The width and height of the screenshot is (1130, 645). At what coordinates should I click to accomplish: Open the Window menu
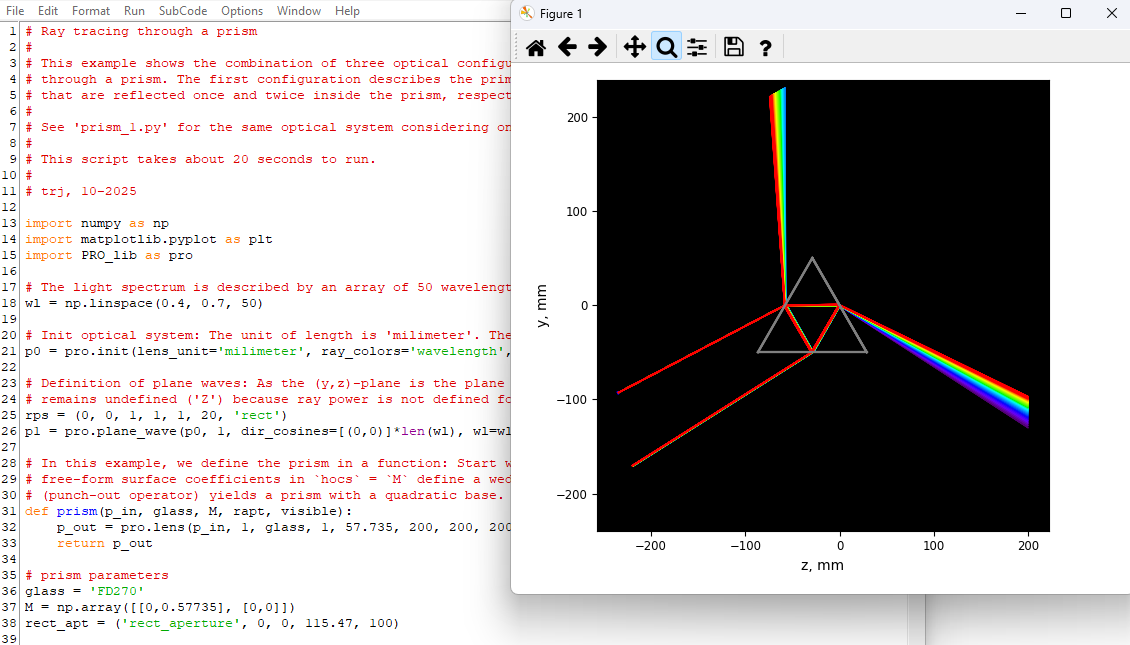tap(299, 11)
